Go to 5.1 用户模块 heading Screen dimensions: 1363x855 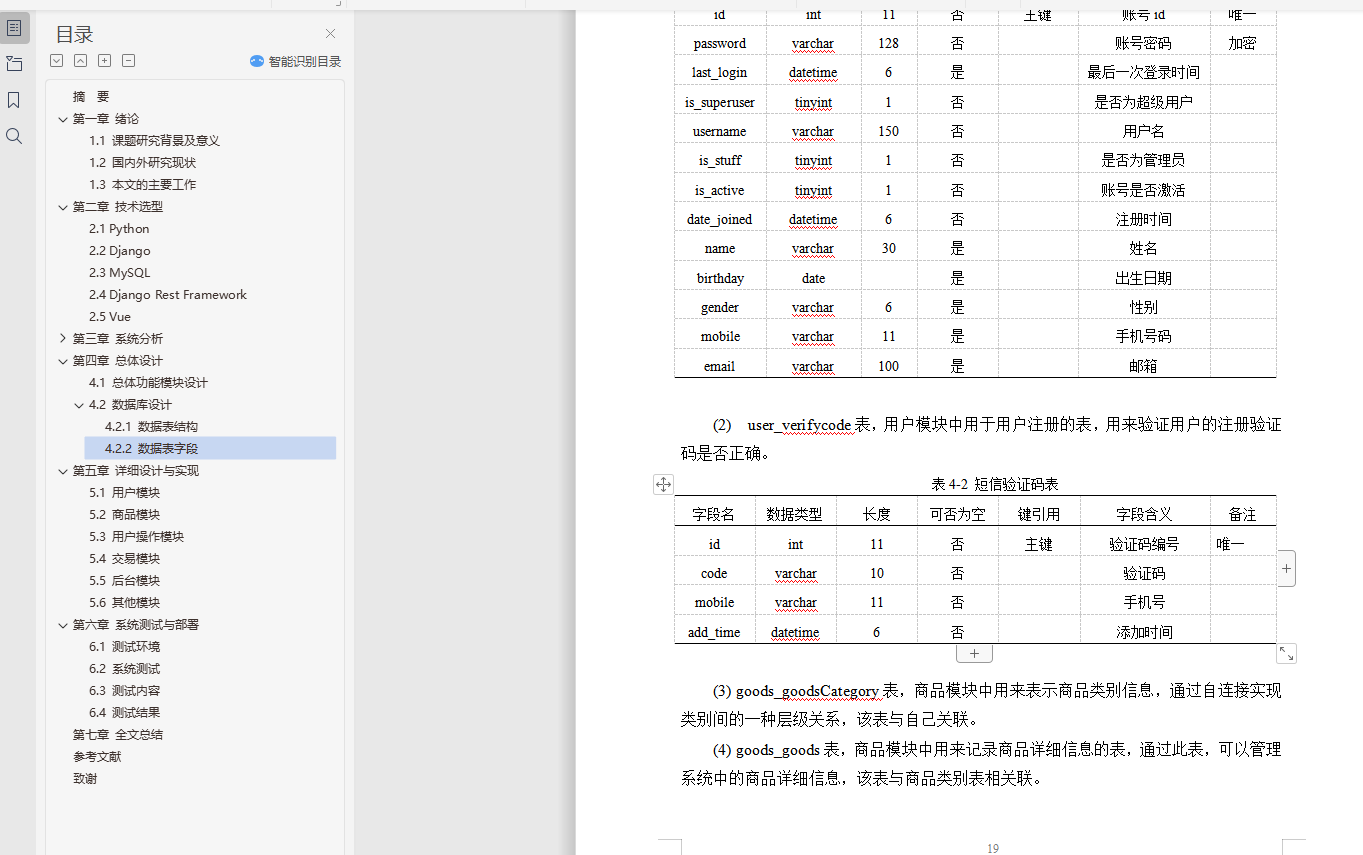click(124, 493)
